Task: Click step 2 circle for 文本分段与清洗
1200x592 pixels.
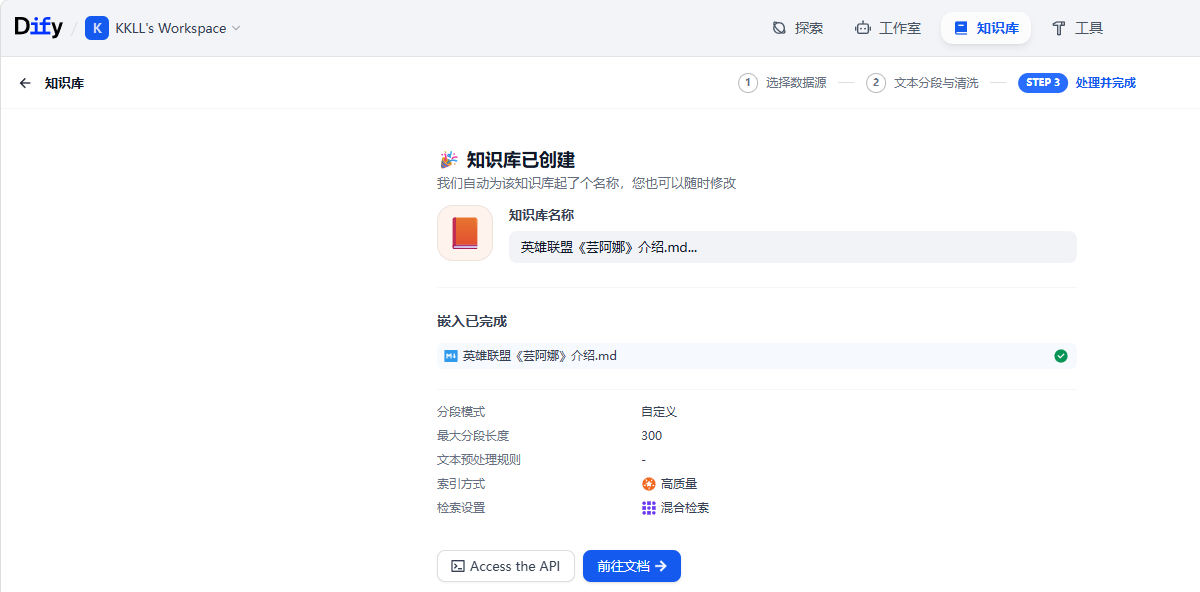Action: [876, 83]
